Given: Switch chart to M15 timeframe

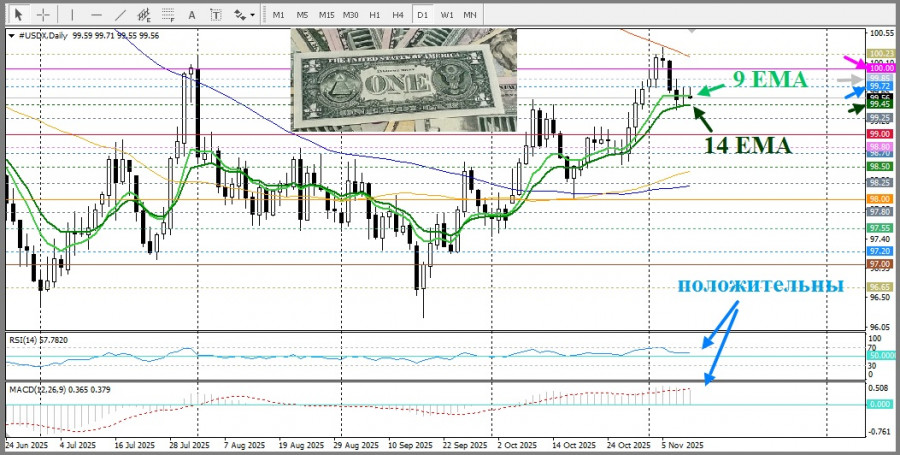Looking at the screenshot, I should pyautogui.click(x=327, y=14).
